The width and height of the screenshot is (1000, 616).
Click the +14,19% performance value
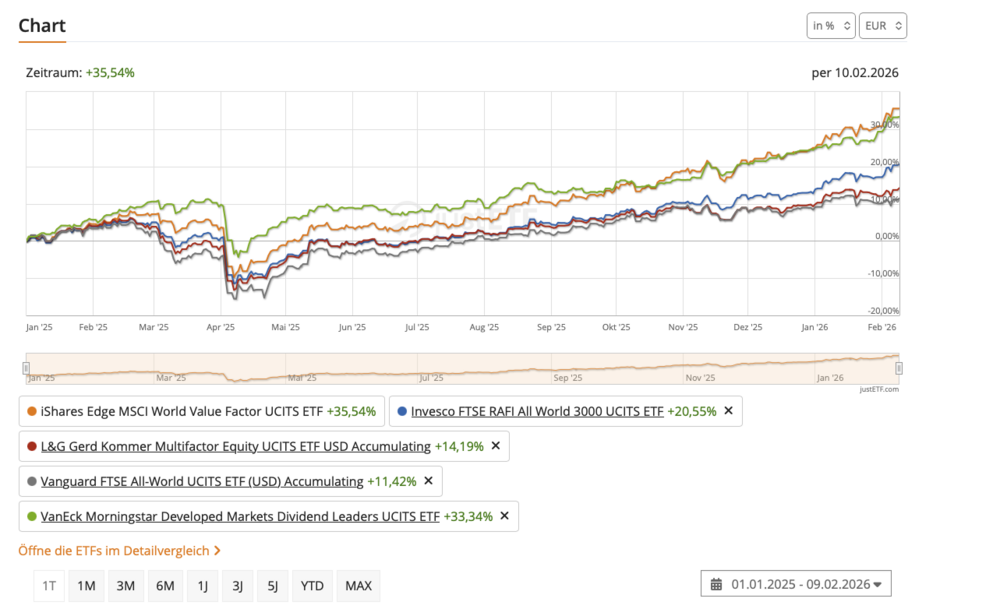pos(459,446)
